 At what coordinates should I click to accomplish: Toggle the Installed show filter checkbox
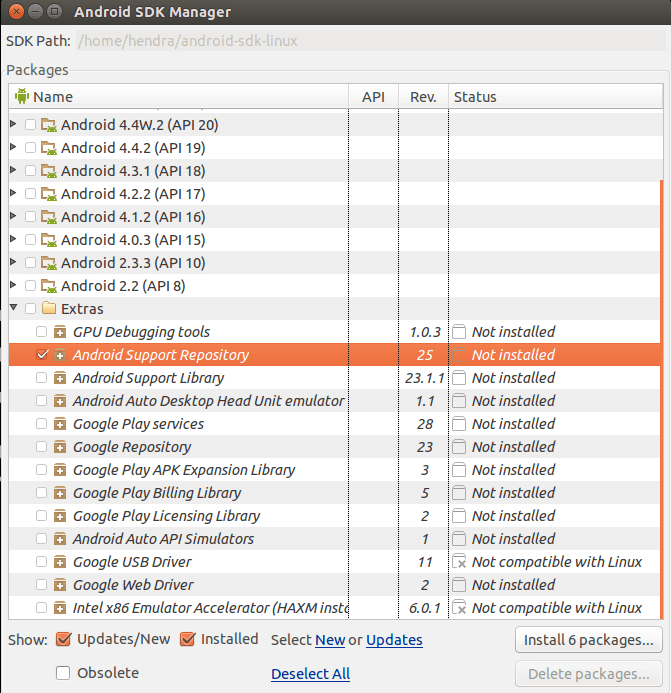[x=187, y=639]
